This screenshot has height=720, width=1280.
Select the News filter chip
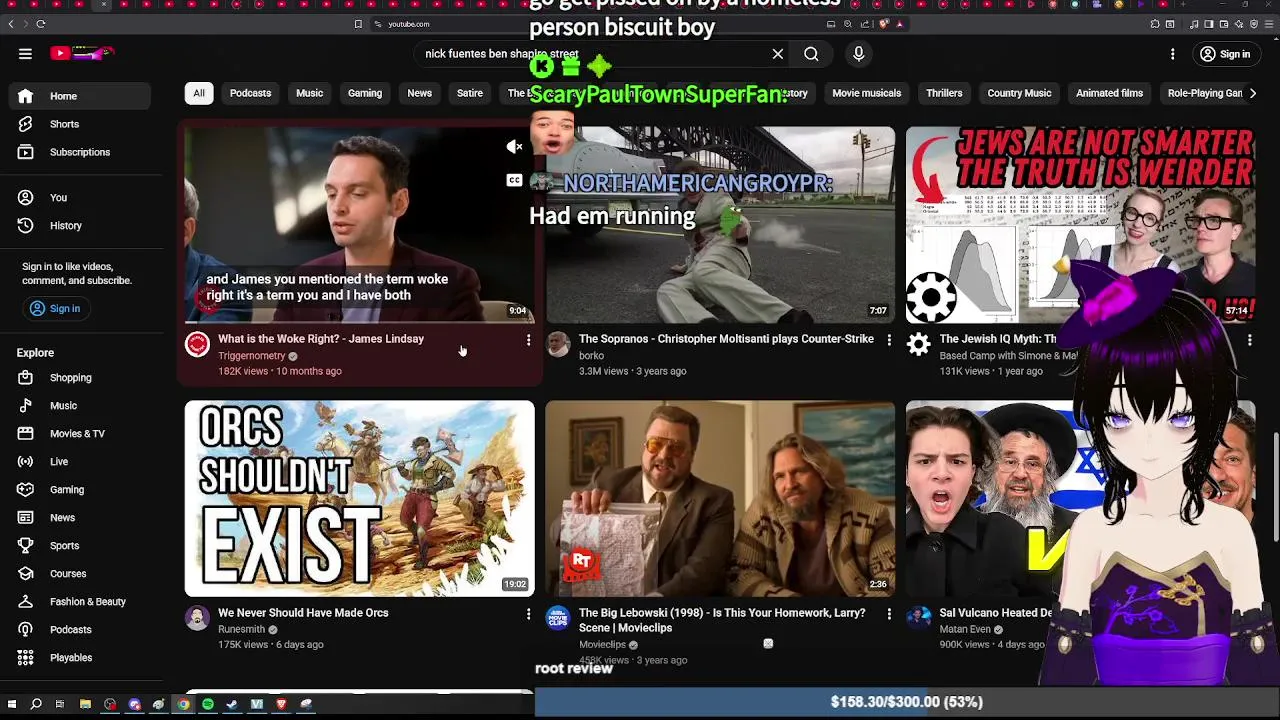pos(420,93)
